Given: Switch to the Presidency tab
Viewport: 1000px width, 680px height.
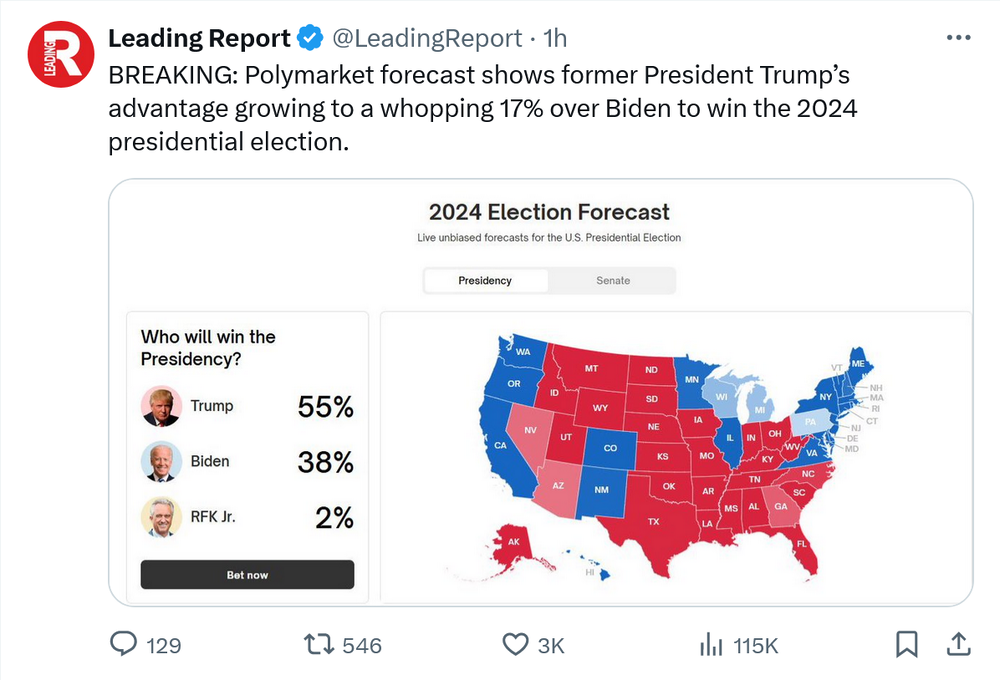Looking at the screenshot, I should [485, 281].
